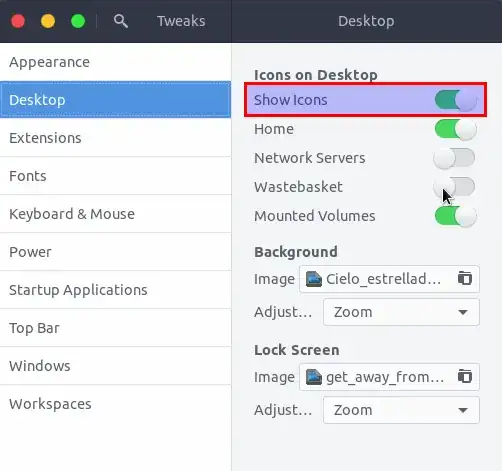The width and height of the screenshot is (503, 471).
Task: Click the Wastebasket label
Action: (x=298, y=187)
